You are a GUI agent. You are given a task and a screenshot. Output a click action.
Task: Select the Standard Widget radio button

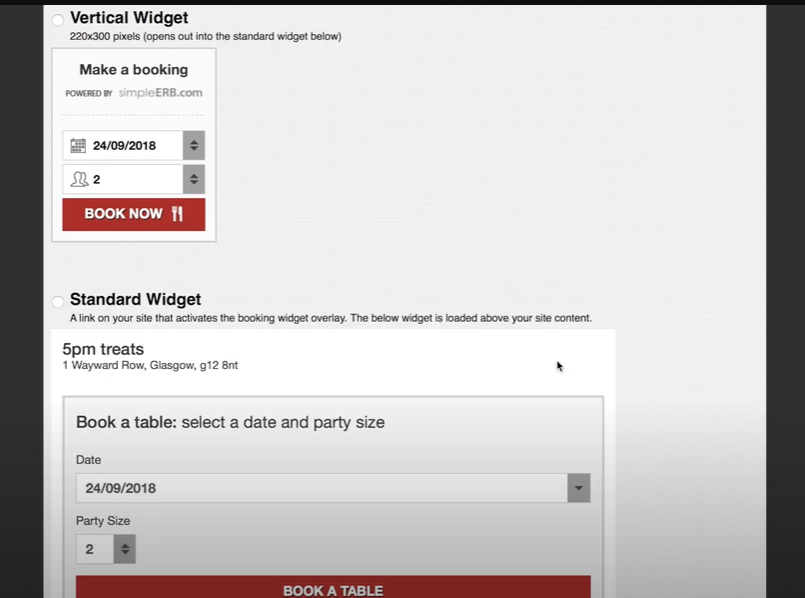[x=58, y=301]
